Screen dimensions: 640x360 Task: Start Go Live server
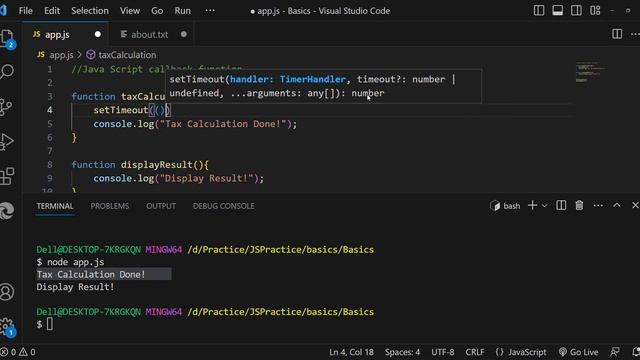click(578, 352)
